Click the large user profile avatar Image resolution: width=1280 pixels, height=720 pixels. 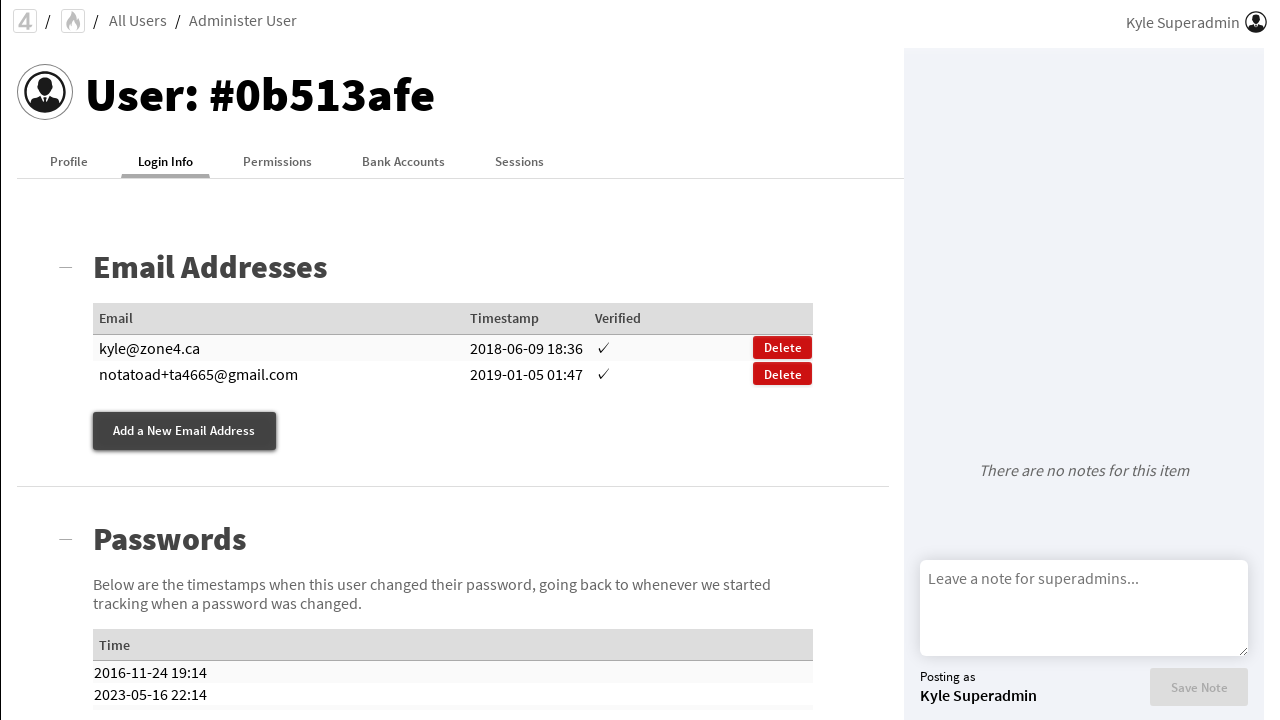pyautogui.click(x=45, y=92)
